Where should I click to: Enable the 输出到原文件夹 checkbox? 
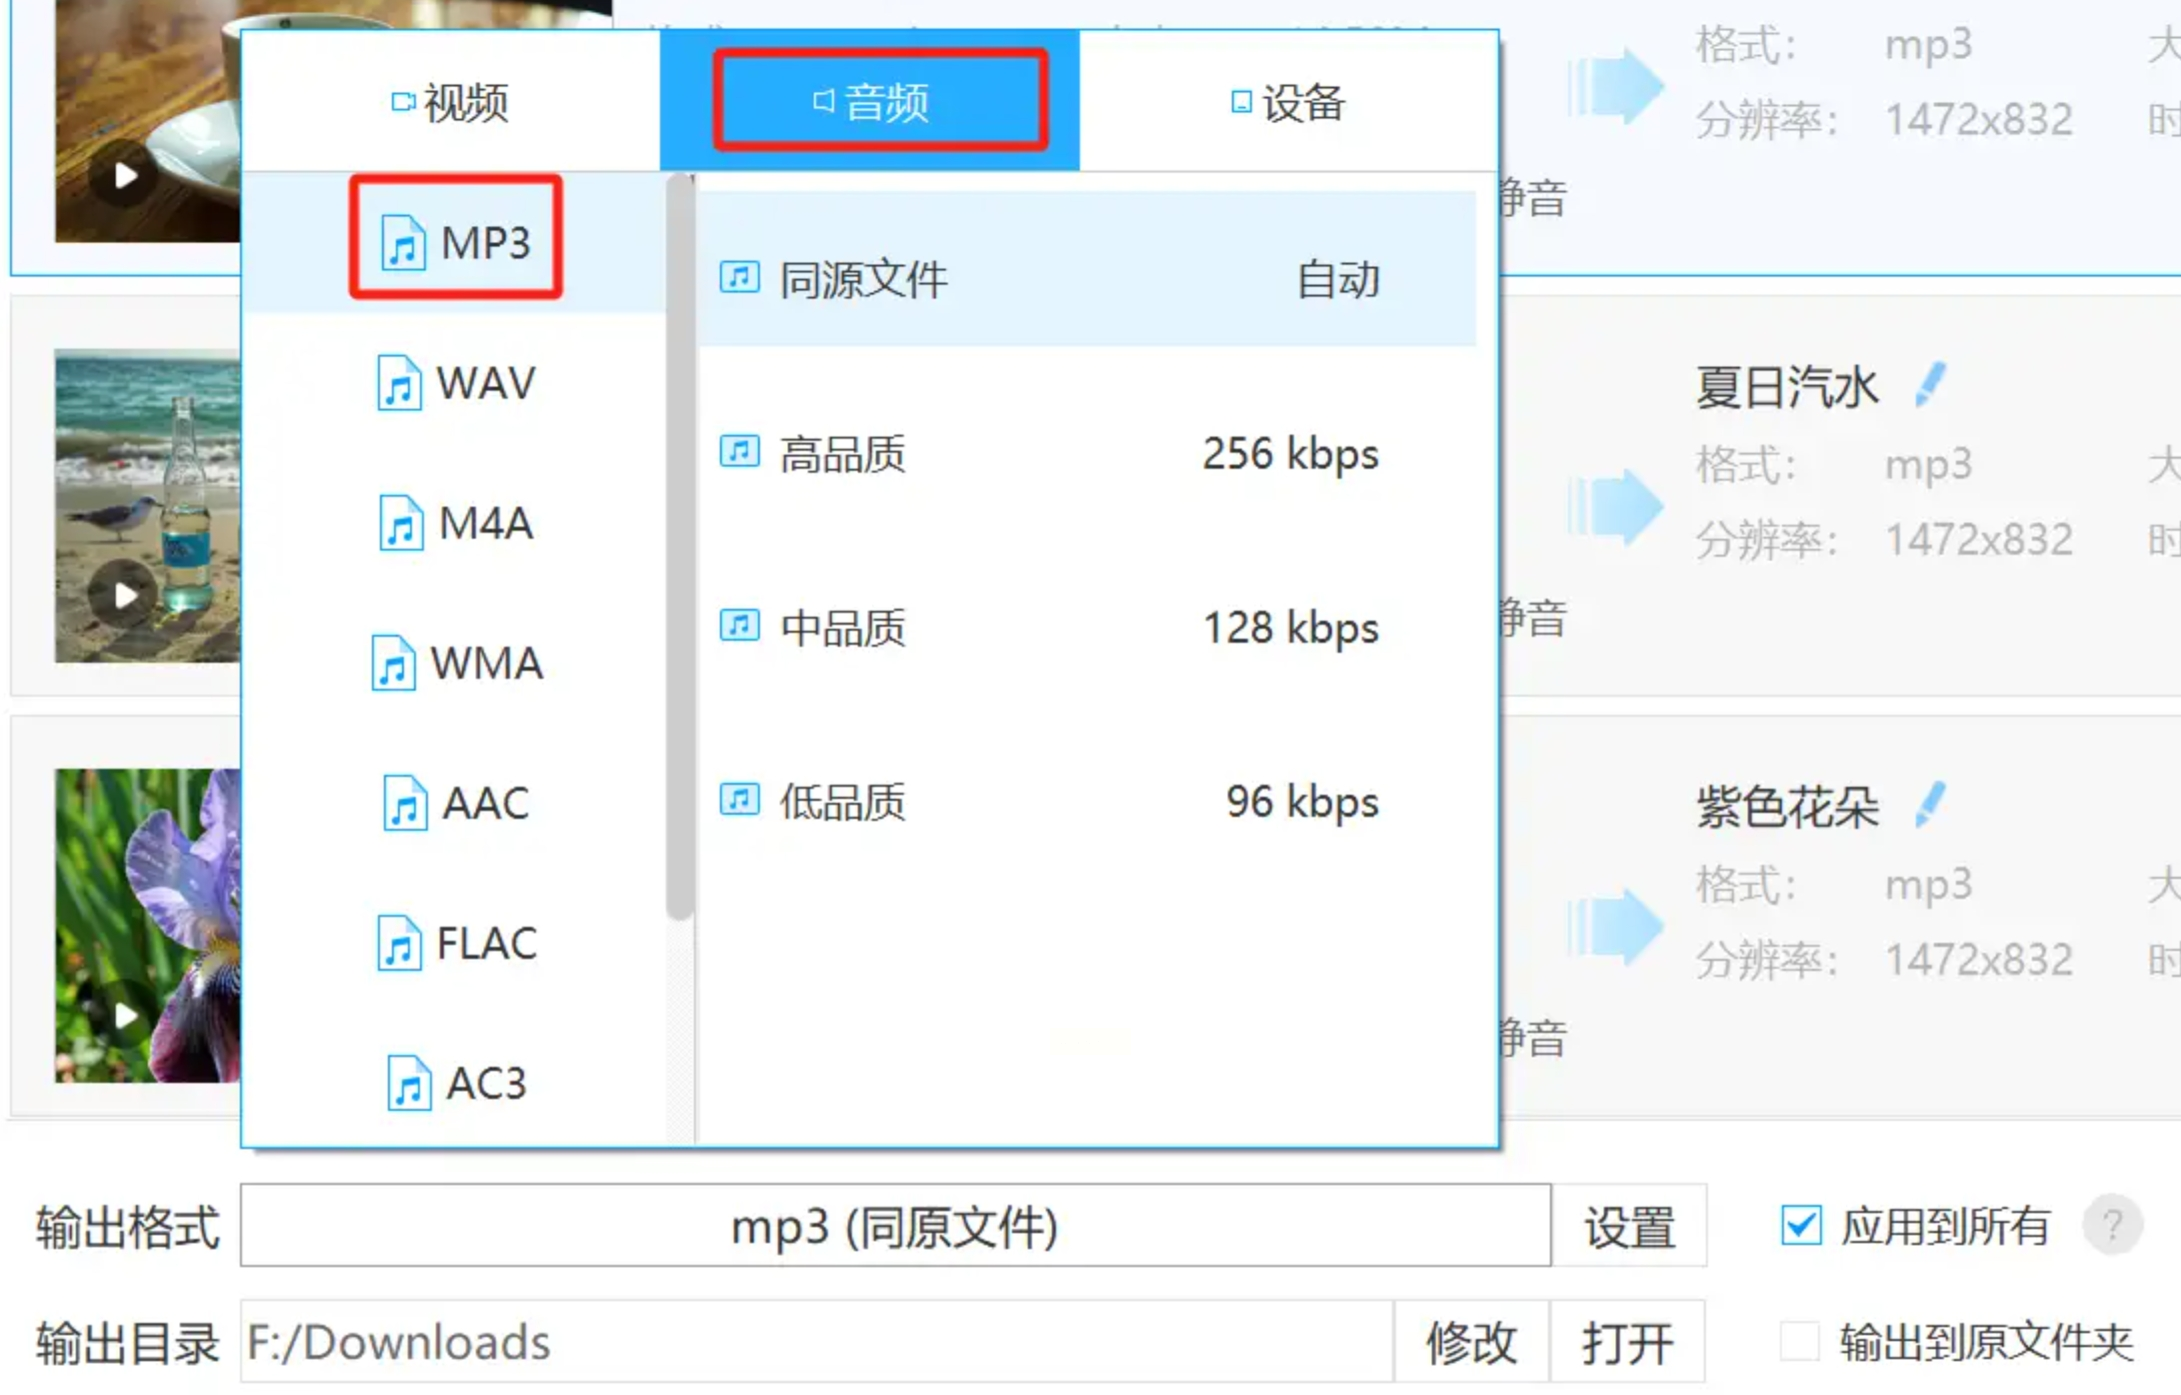point(1799,1341)
